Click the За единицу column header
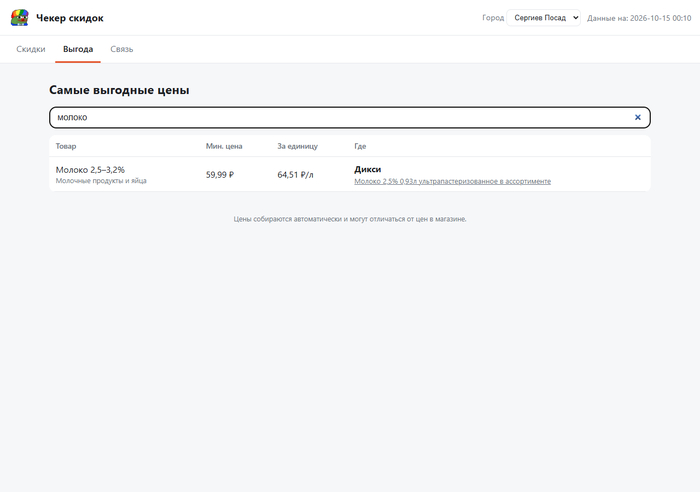700x492 pixels. click(297, 146)
